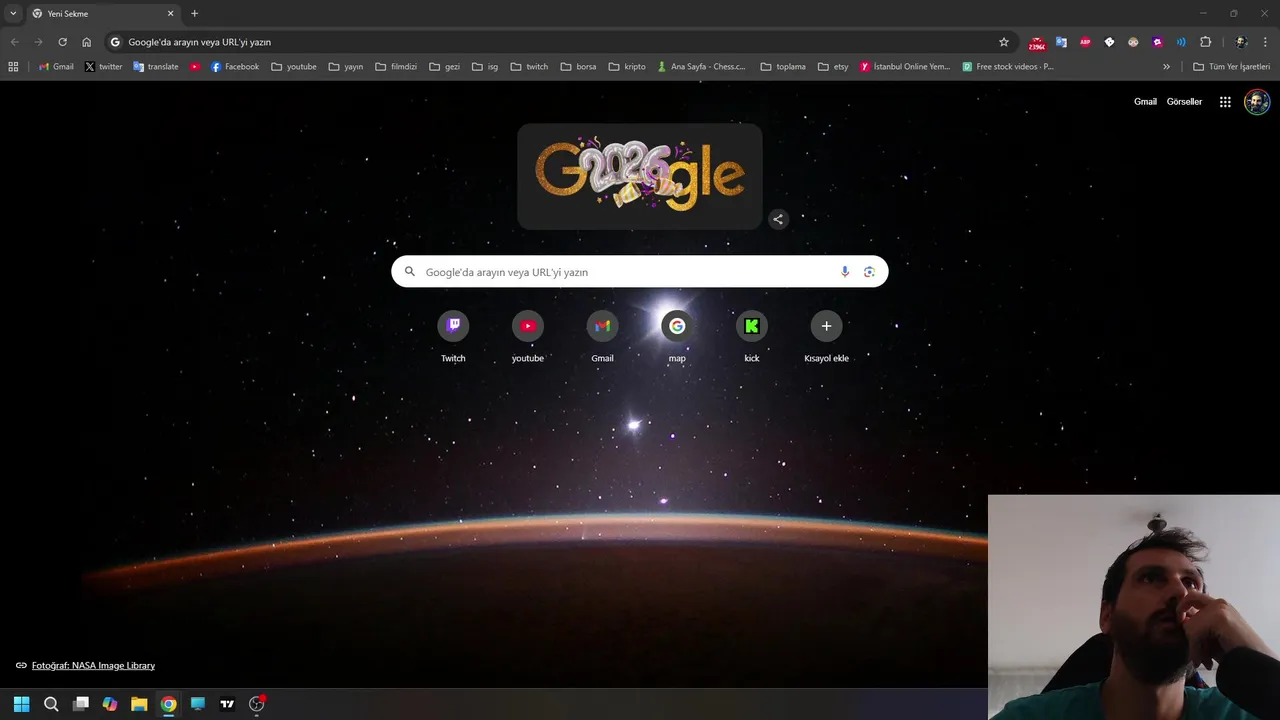Viewport: 1280px width, 720px height.
Task: Open the Ana Sayfa Chess.com bookmark
Action: (x=702, y=67)
